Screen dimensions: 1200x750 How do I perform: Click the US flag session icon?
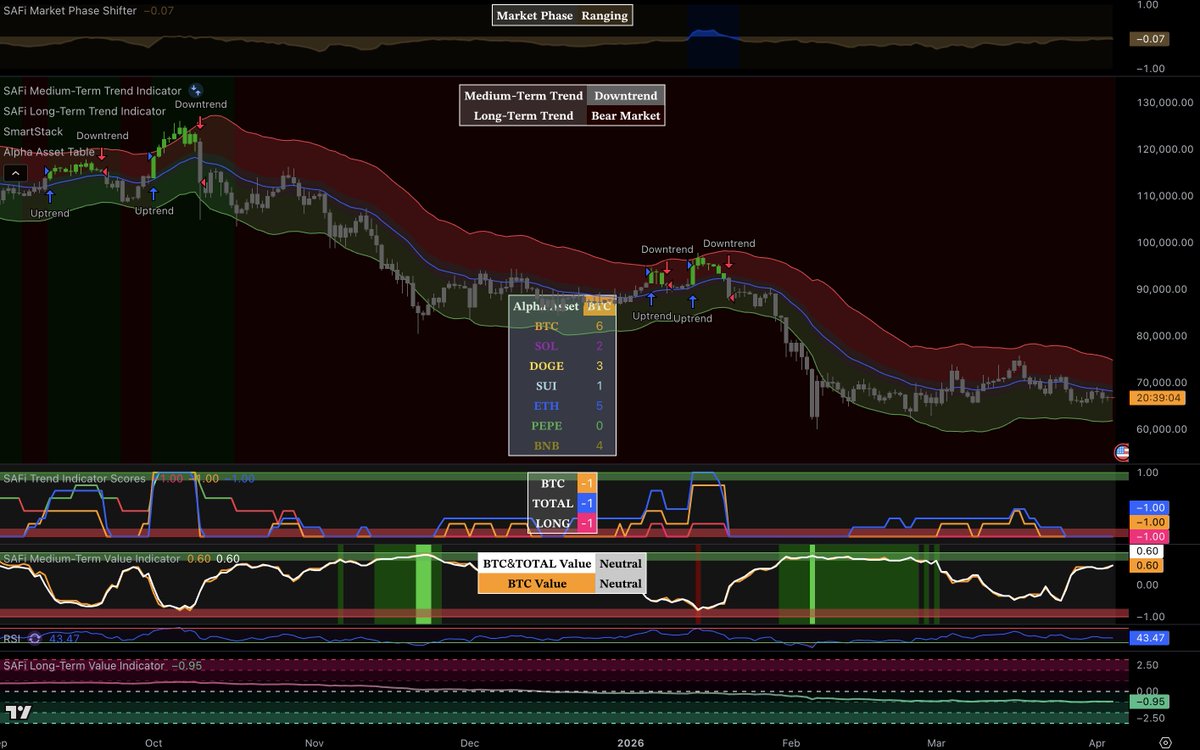point(1122,452)
